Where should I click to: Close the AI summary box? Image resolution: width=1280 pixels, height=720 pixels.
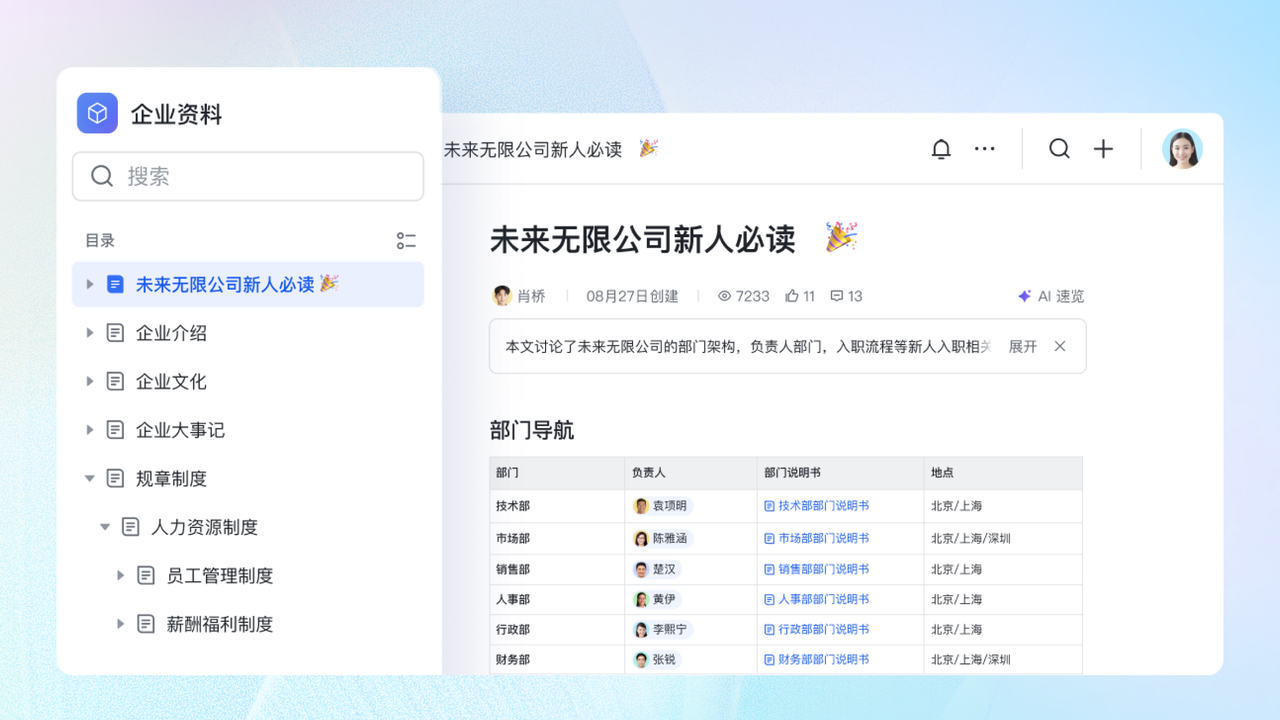pyautogui.click(x=1060, y=346)
